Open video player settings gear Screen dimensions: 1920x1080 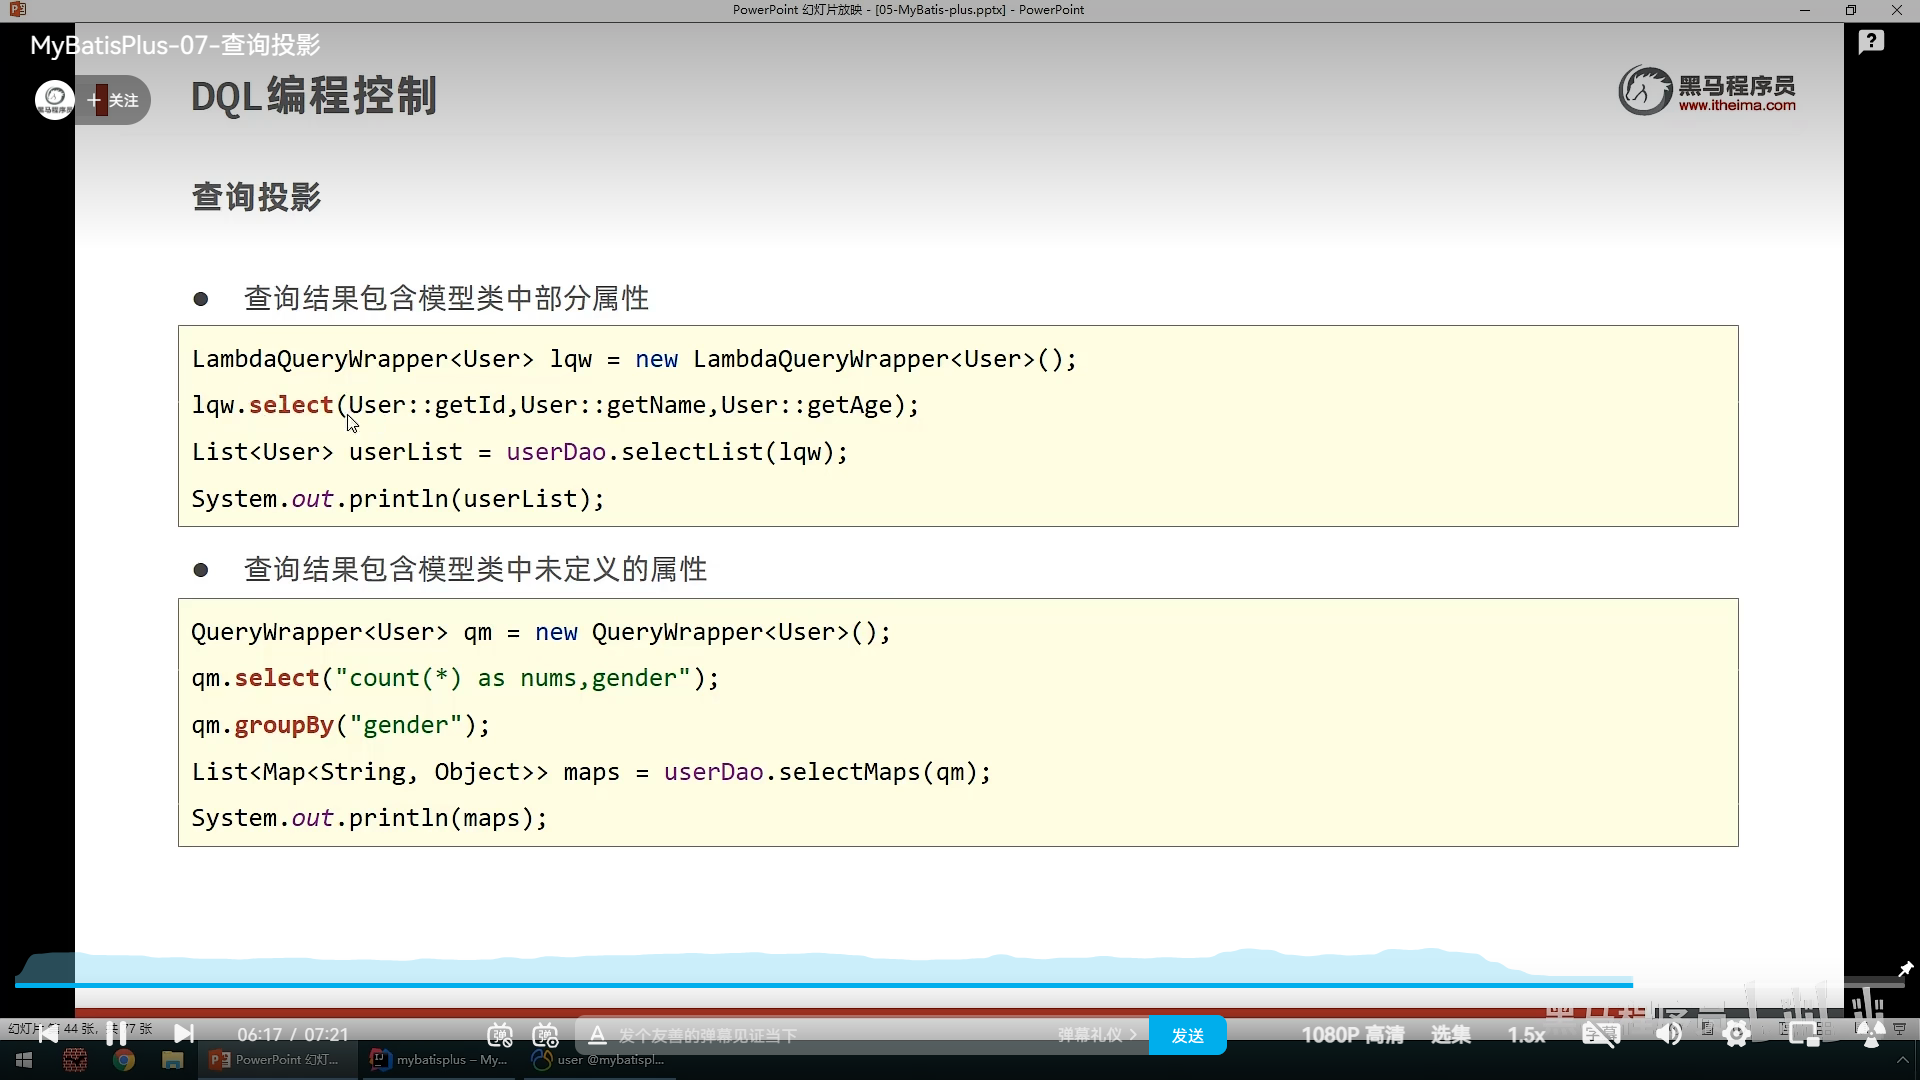coord(1737,1035)
